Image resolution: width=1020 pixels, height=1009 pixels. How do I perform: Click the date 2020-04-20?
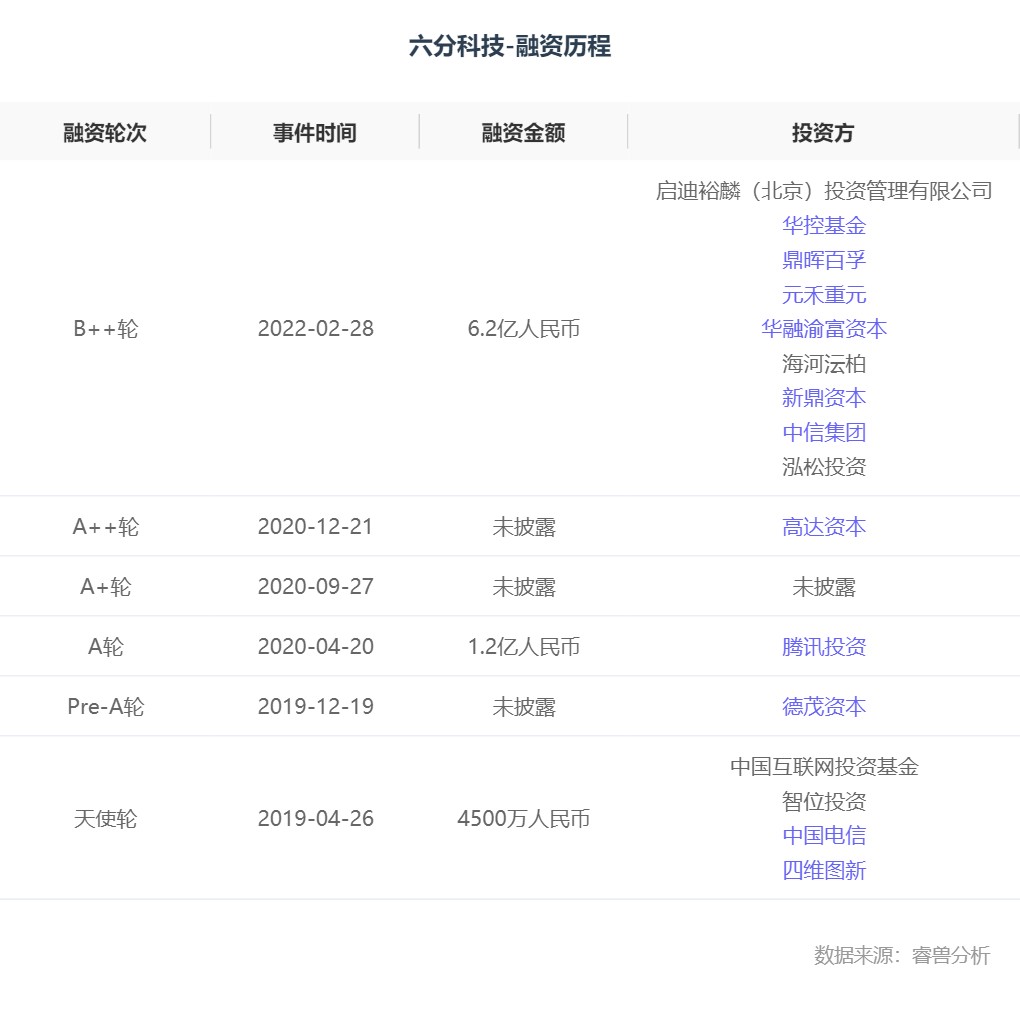pyautogui.click(x=315, y=647)
